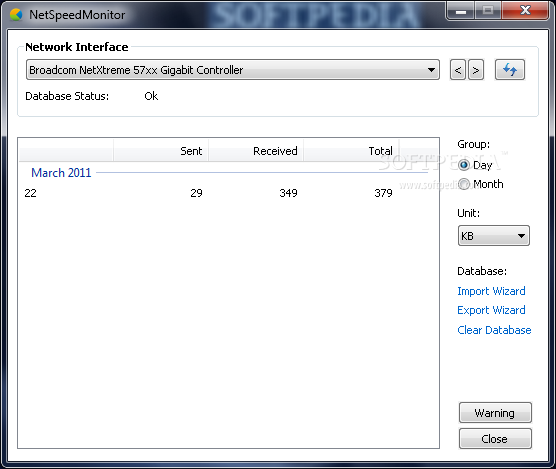This screenshot has width=556, height=469.
Task: Click the Warning button
Action: pyautogui.click(x=495, y=413)
